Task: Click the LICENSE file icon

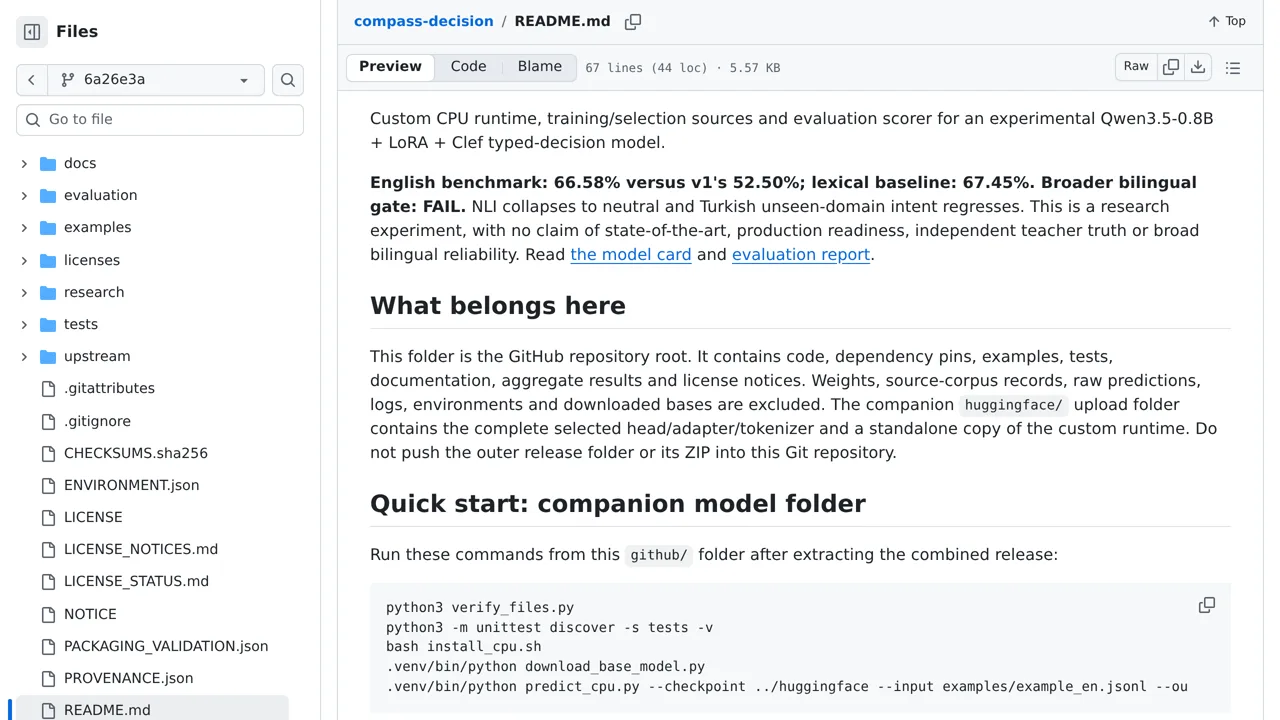Action: [x=48, y=517]
